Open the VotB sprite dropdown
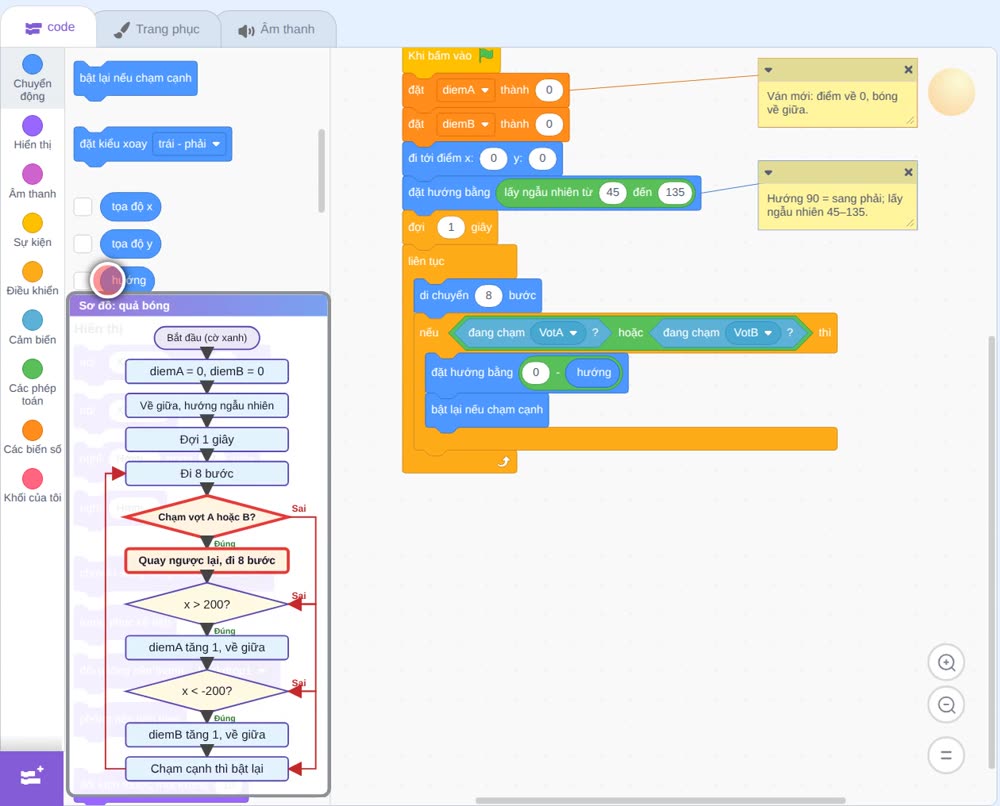 click(753, 332)
